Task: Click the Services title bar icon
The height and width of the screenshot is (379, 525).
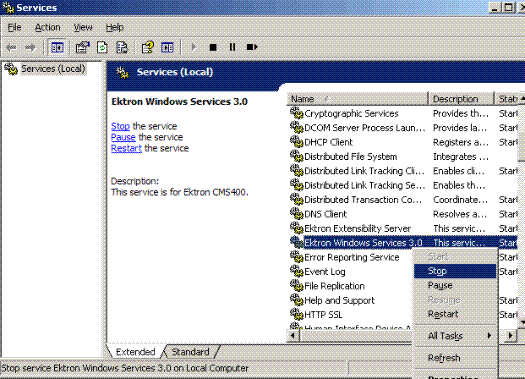Action: pos(8,7)
